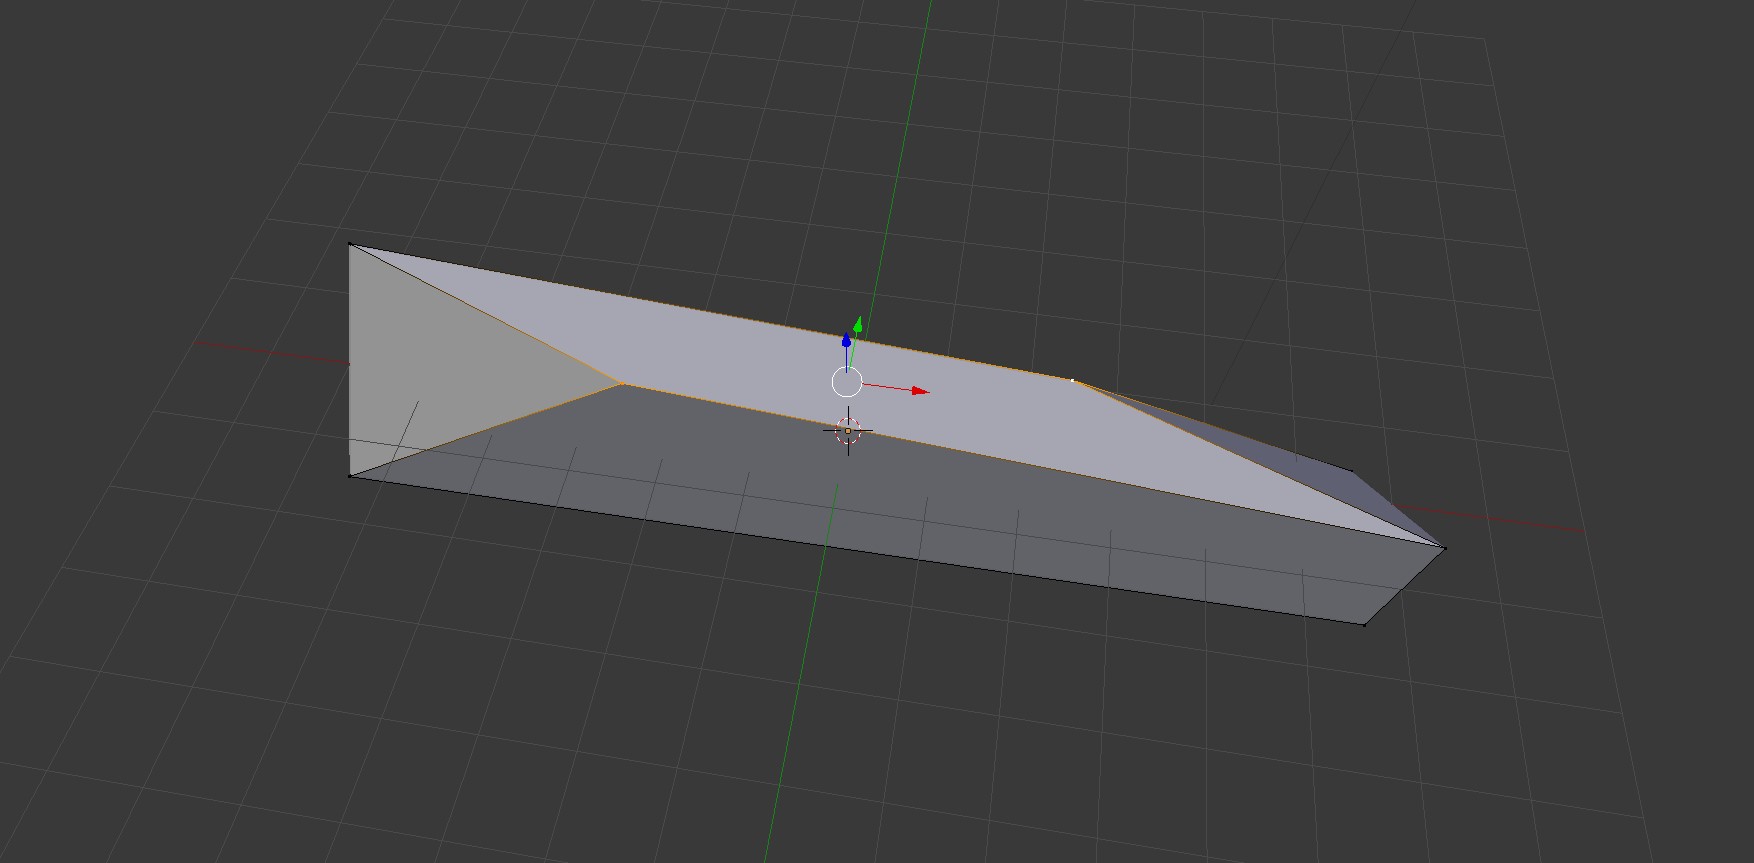This screenshot has height=863, width=1754.
Task: Select the bottom-right corner vertex of the mesh
Action: point(1365,625)
